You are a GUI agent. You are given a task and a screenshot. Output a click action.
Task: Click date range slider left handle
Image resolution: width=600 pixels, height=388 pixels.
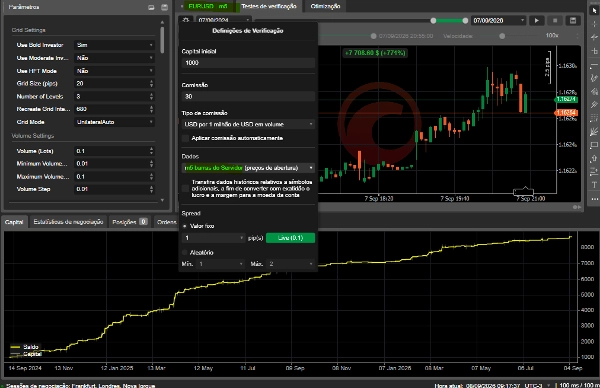pos(433,21)
